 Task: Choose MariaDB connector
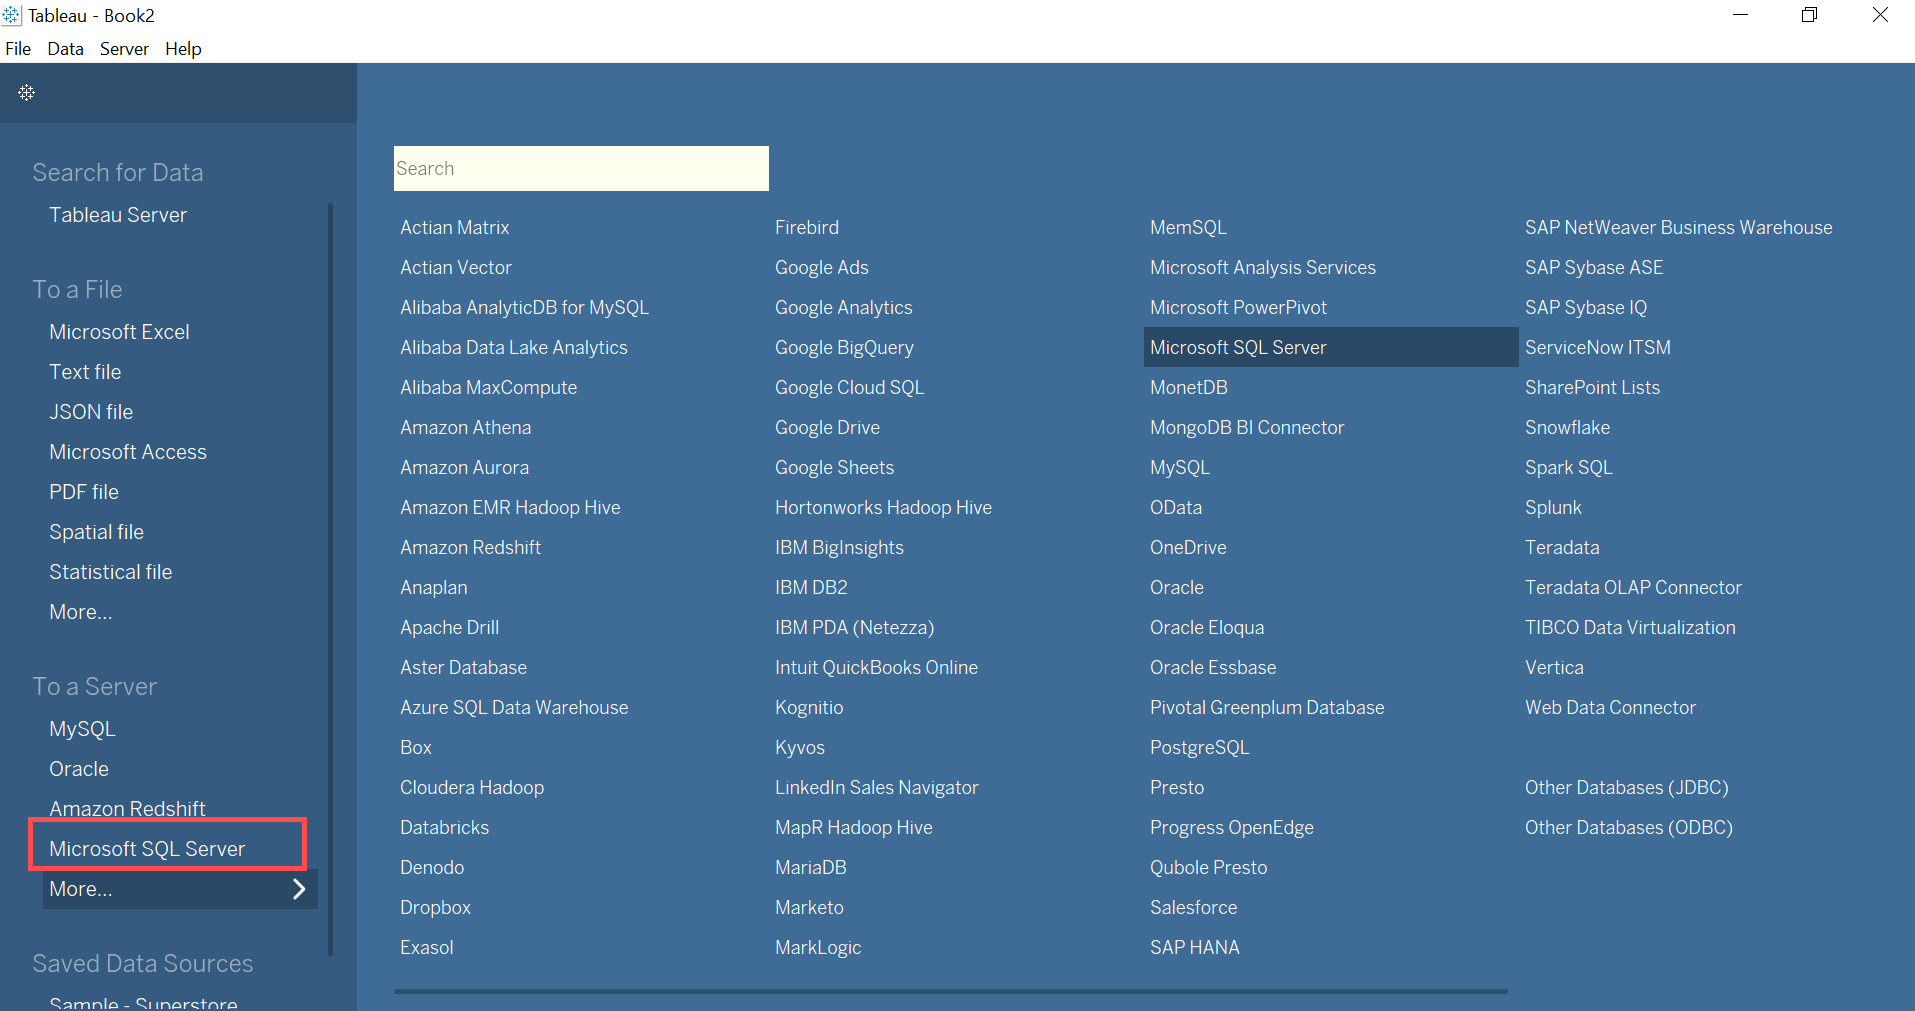click(810, 867)
